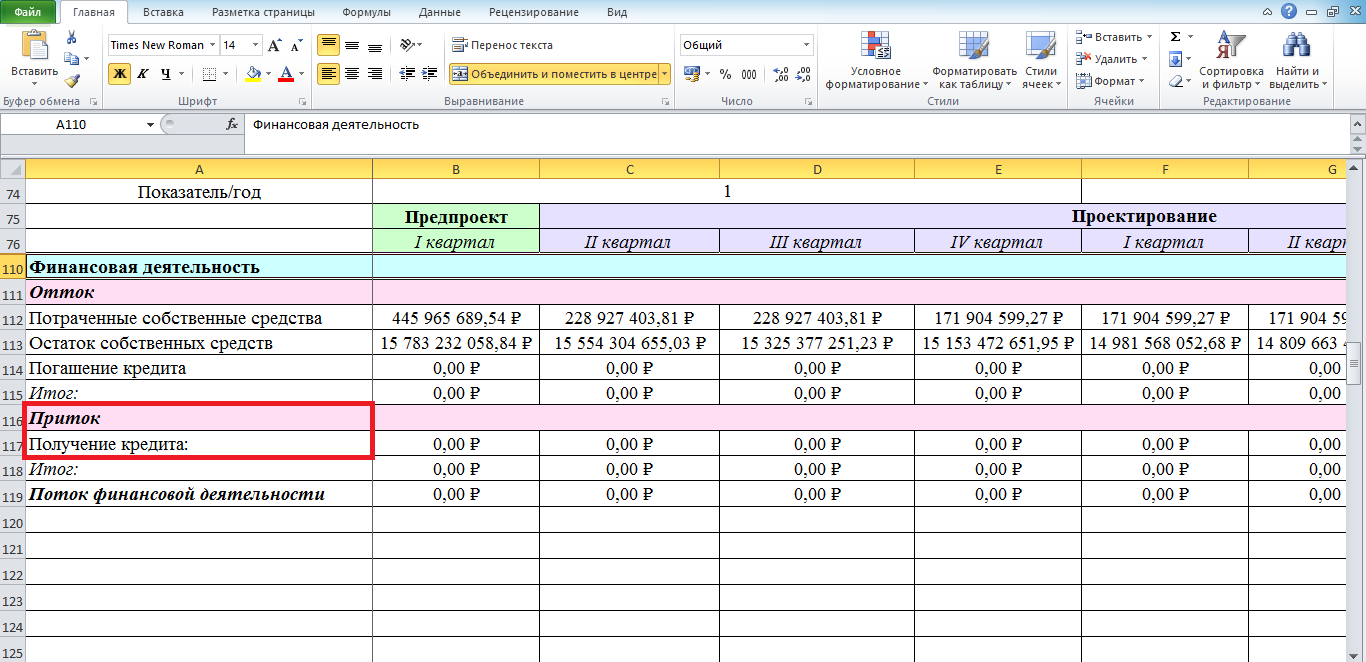Toggle bold formatting (Ж)
This screenshot has height=662, width=1366.
tap(119, 74)
